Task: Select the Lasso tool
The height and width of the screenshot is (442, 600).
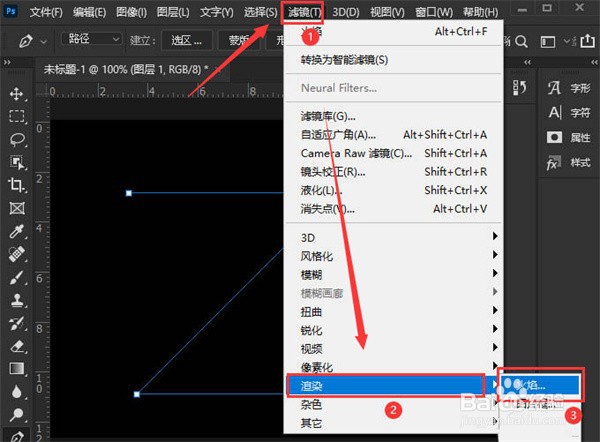Action: pyautogui.click(x=17, y=140)
